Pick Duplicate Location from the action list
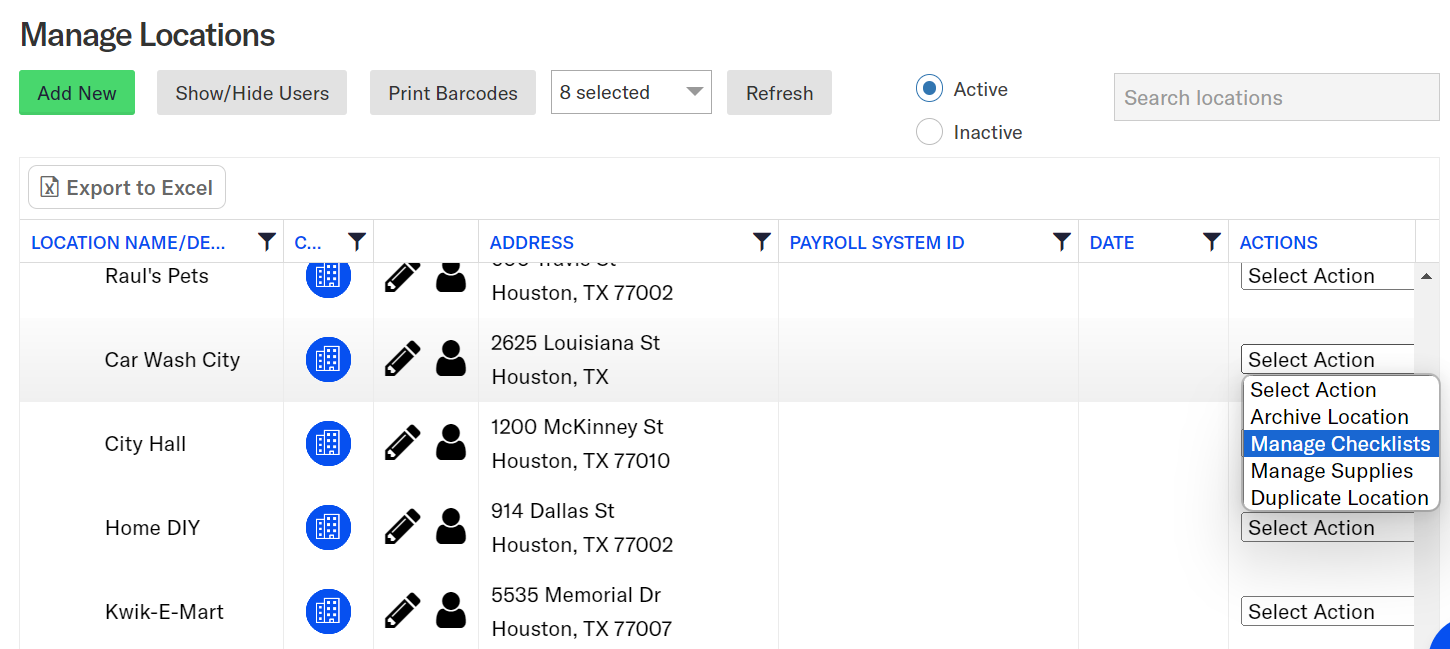Image resolution: width=1450 pixels, height=649 pixels. 1339,498
